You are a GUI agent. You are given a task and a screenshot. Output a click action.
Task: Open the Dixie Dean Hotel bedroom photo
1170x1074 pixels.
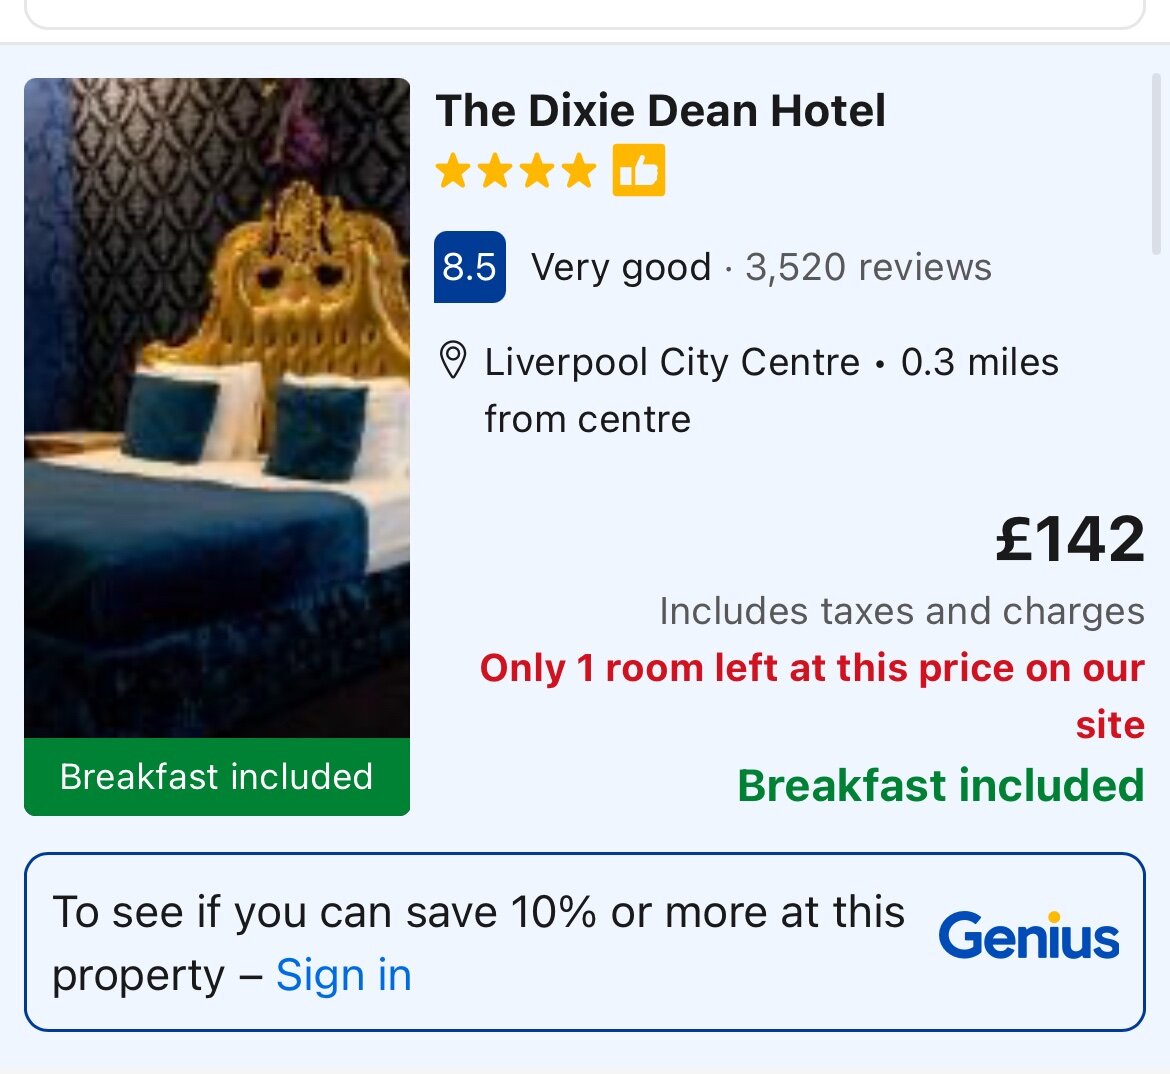pos(217,408)
